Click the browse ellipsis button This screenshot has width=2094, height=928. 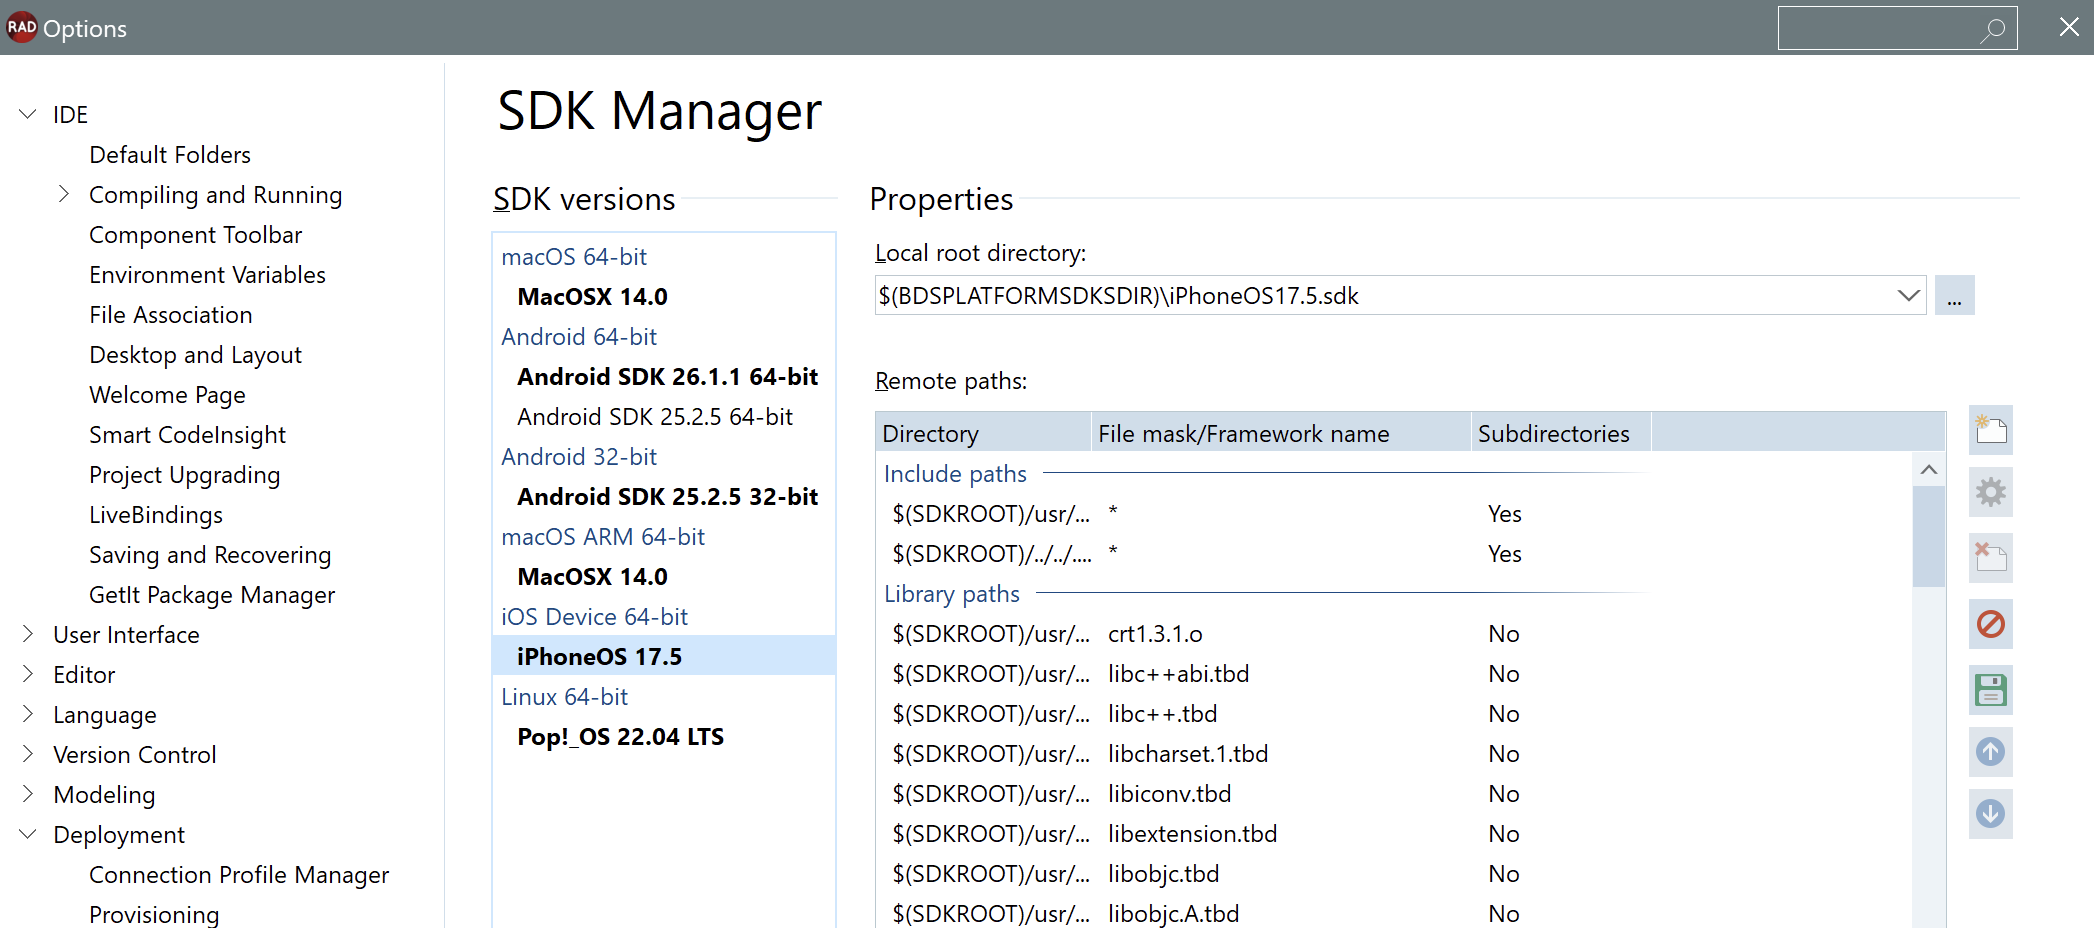click(1954, 296)
